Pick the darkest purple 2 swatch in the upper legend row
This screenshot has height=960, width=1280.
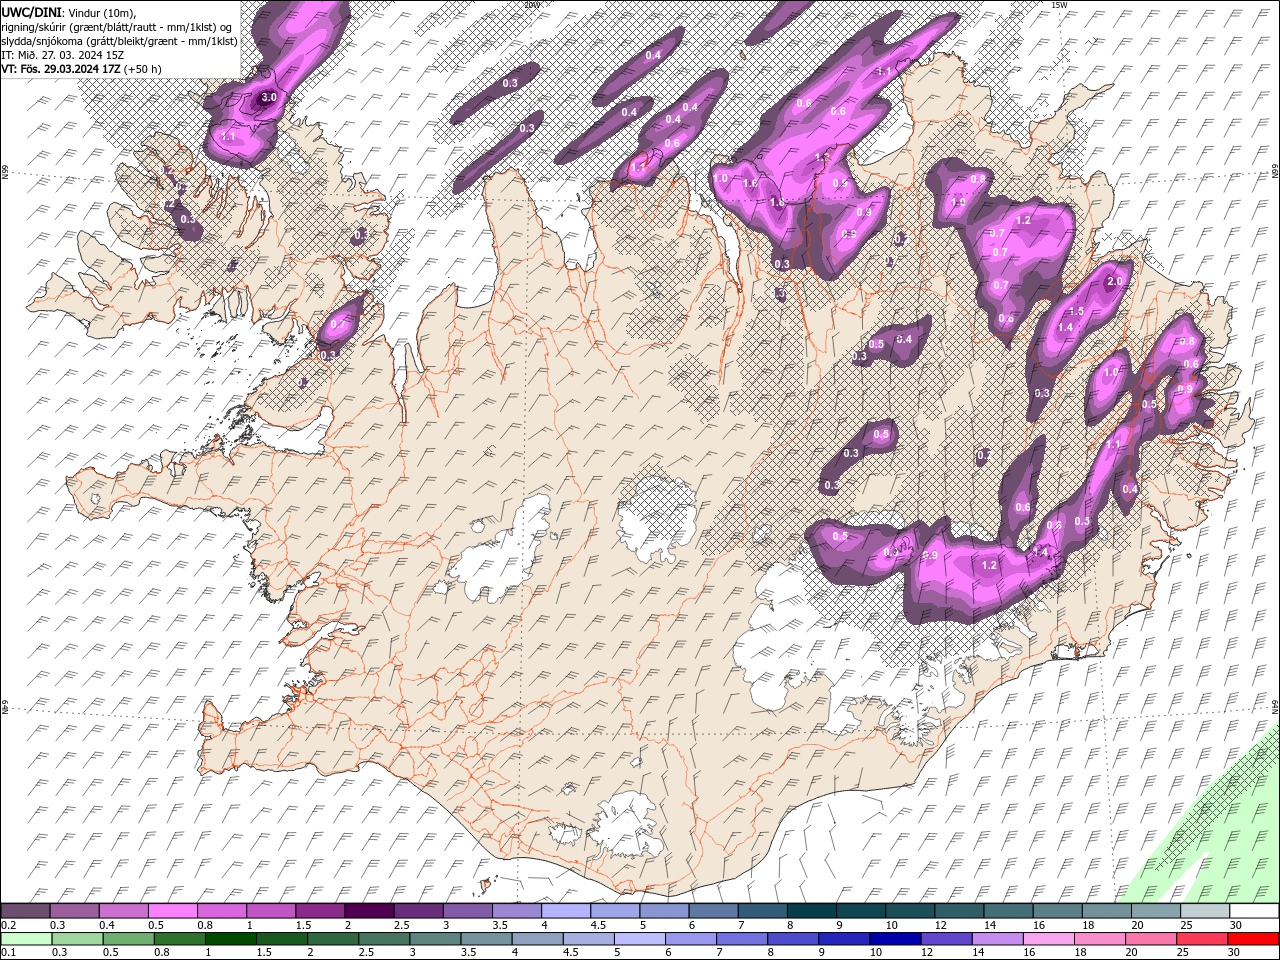[369, 911]
